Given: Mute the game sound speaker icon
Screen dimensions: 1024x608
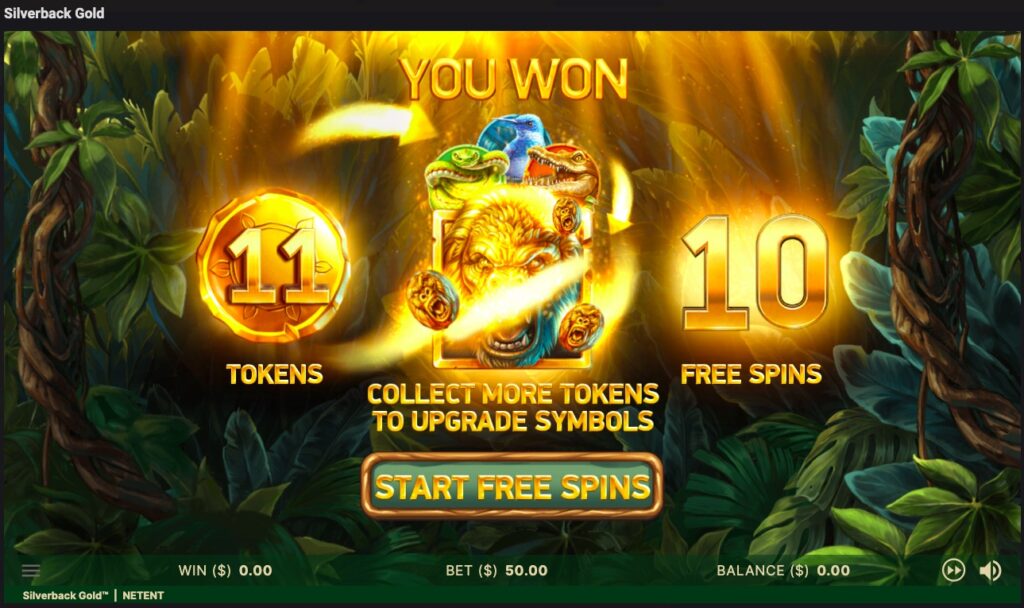Looking at the screenshot, I should [990, 571].
